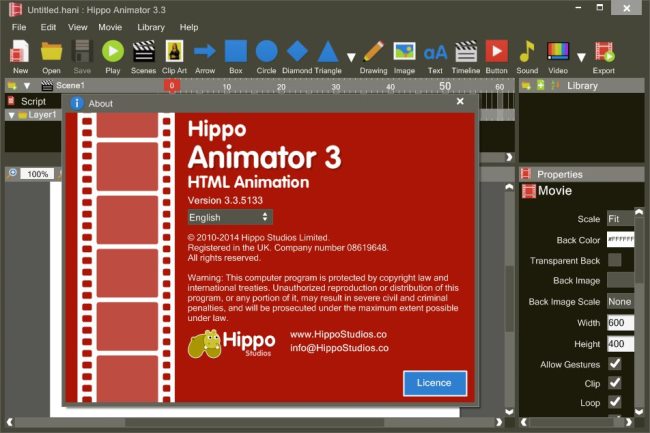Click the Licence button in About dialog
The image size is (650, 433).
(x=434, y=383)
